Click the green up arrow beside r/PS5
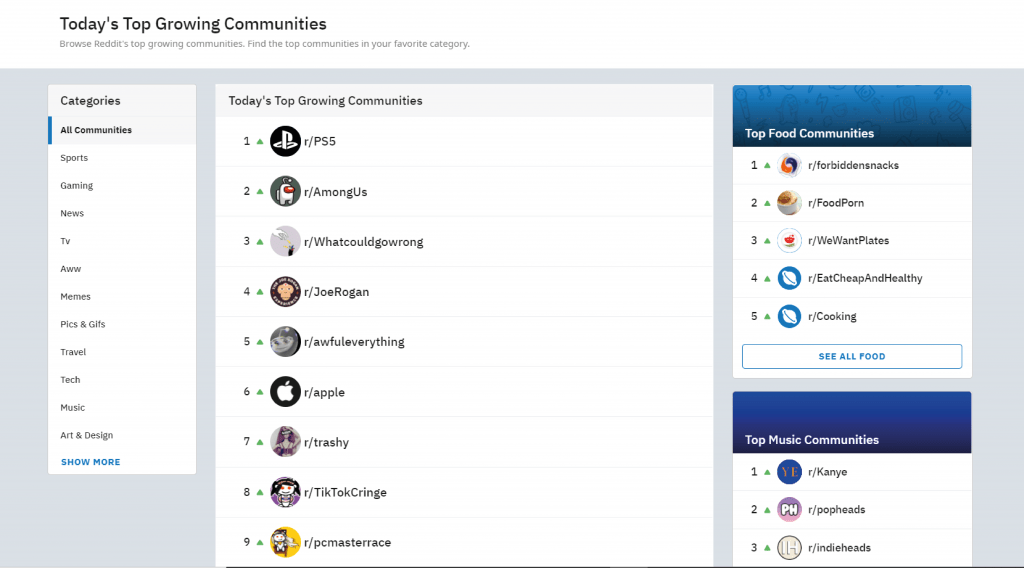Viewport: 1024px width, 568px height. click(x=260, y=142)
